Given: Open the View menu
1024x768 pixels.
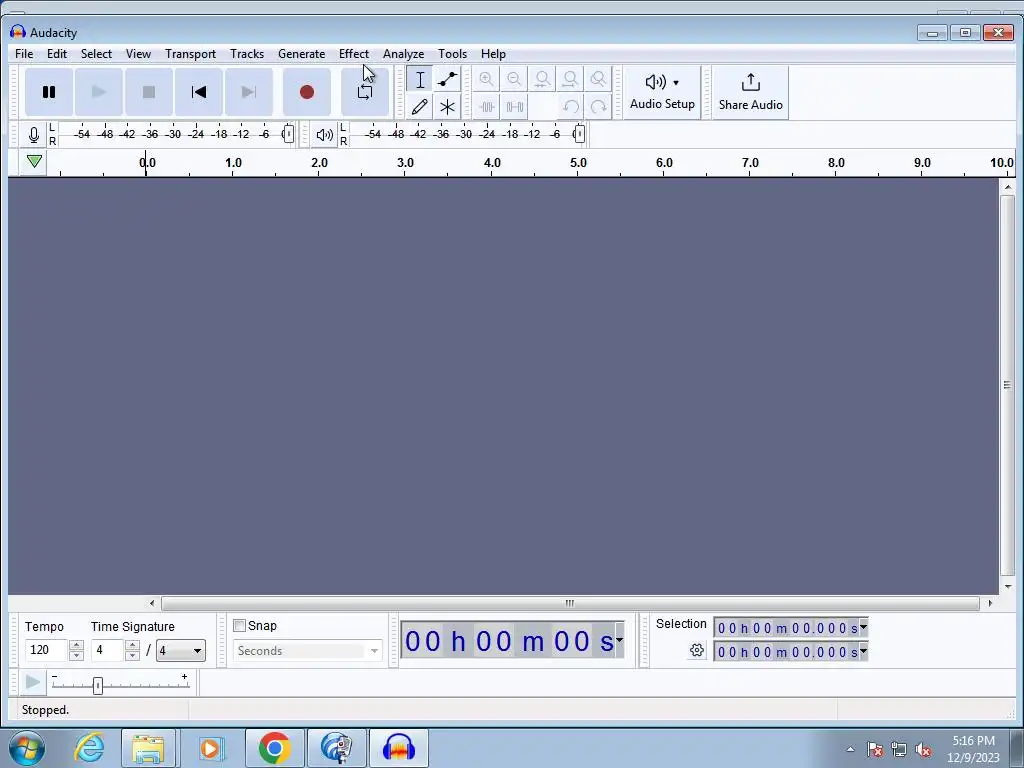Looking at the screenshot, I should (x=138, y=54).
